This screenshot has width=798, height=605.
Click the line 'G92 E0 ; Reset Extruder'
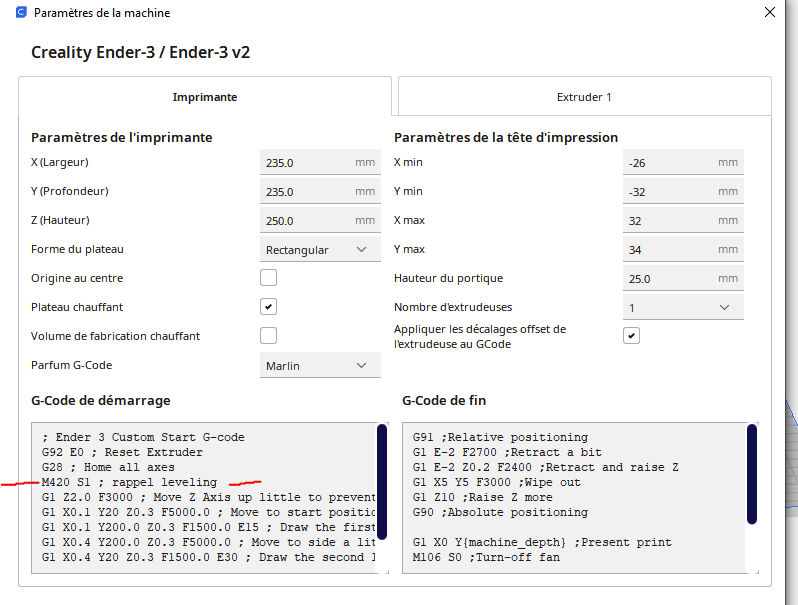pos(122,452)
